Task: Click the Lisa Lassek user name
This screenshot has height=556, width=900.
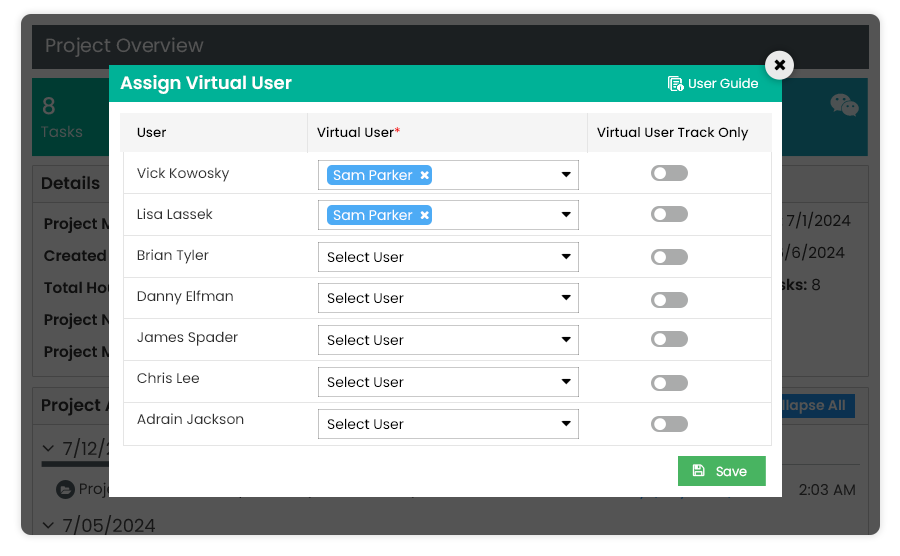Action: [x=174, y=215]
